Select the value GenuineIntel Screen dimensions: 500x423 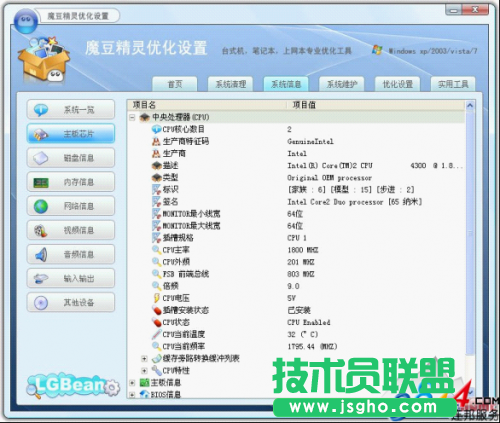pyautogui.click(x=310, y=141)
